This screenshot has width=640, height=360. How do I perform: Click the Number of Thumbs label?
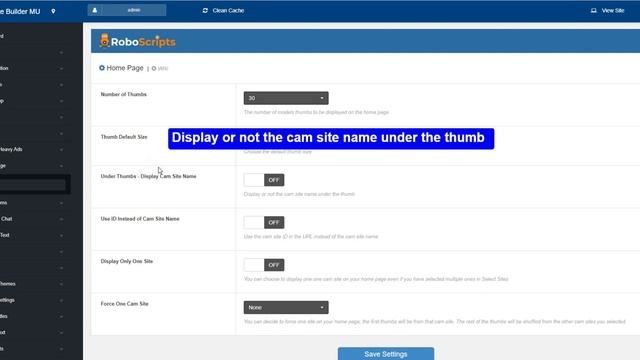click(124, 94)
